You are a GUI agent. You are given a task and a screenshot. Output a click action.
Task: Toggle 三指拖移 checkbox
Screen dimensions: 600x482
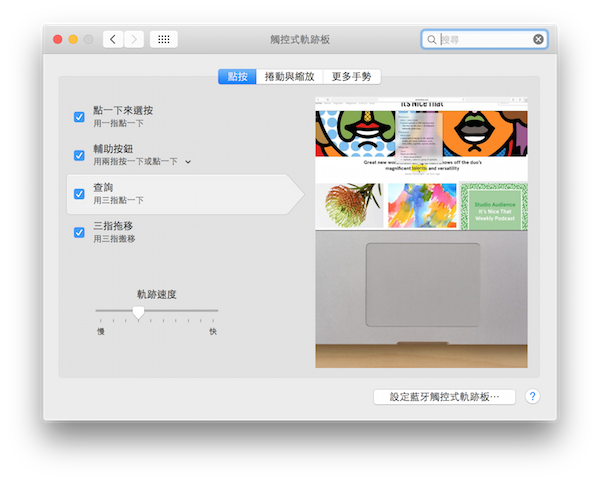coord(79,232)
